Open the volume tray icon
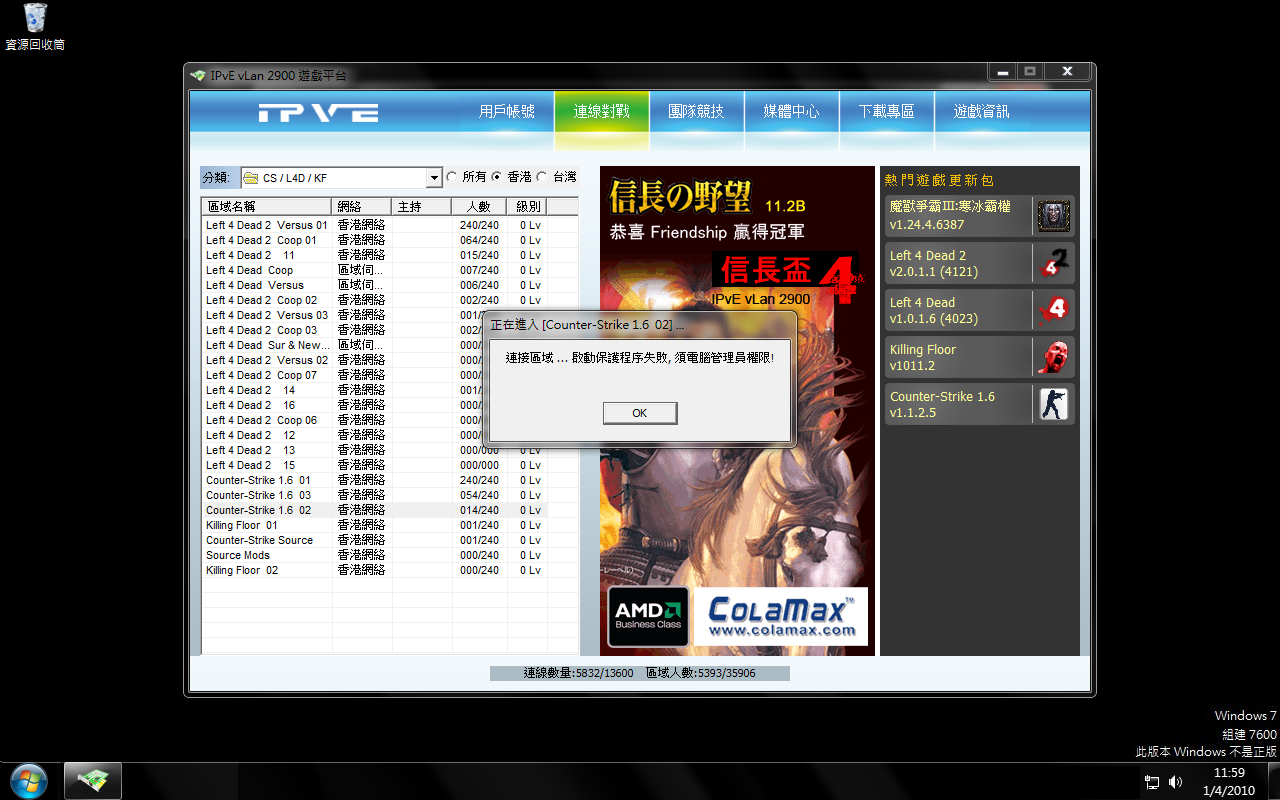 point(1175,782)
